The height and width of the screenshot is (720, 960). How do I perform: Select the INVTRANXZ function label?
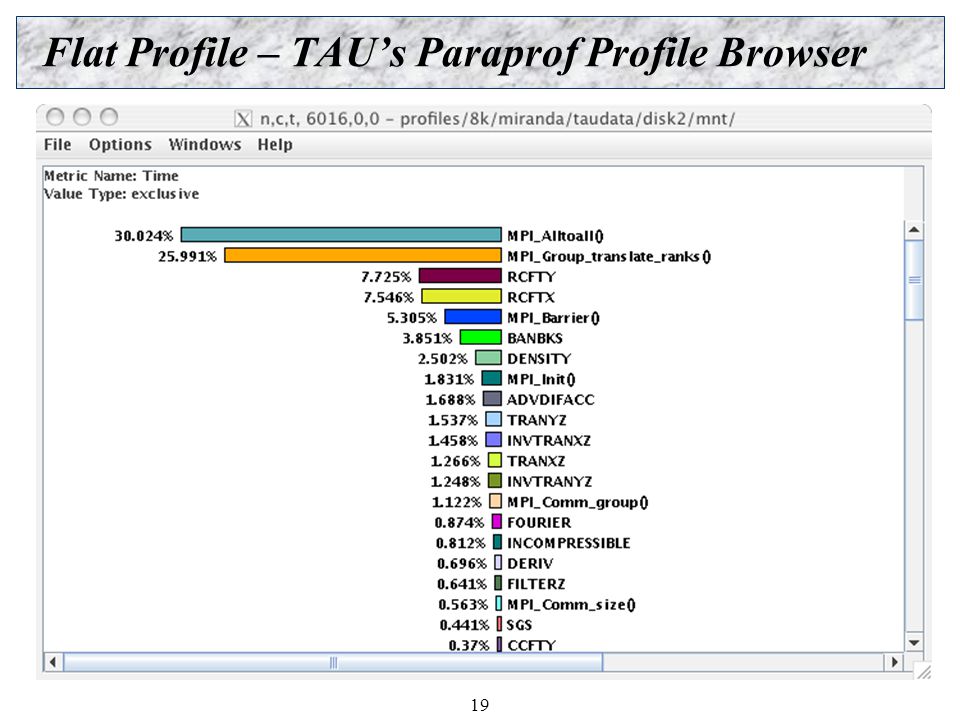[x=549, y=441]
